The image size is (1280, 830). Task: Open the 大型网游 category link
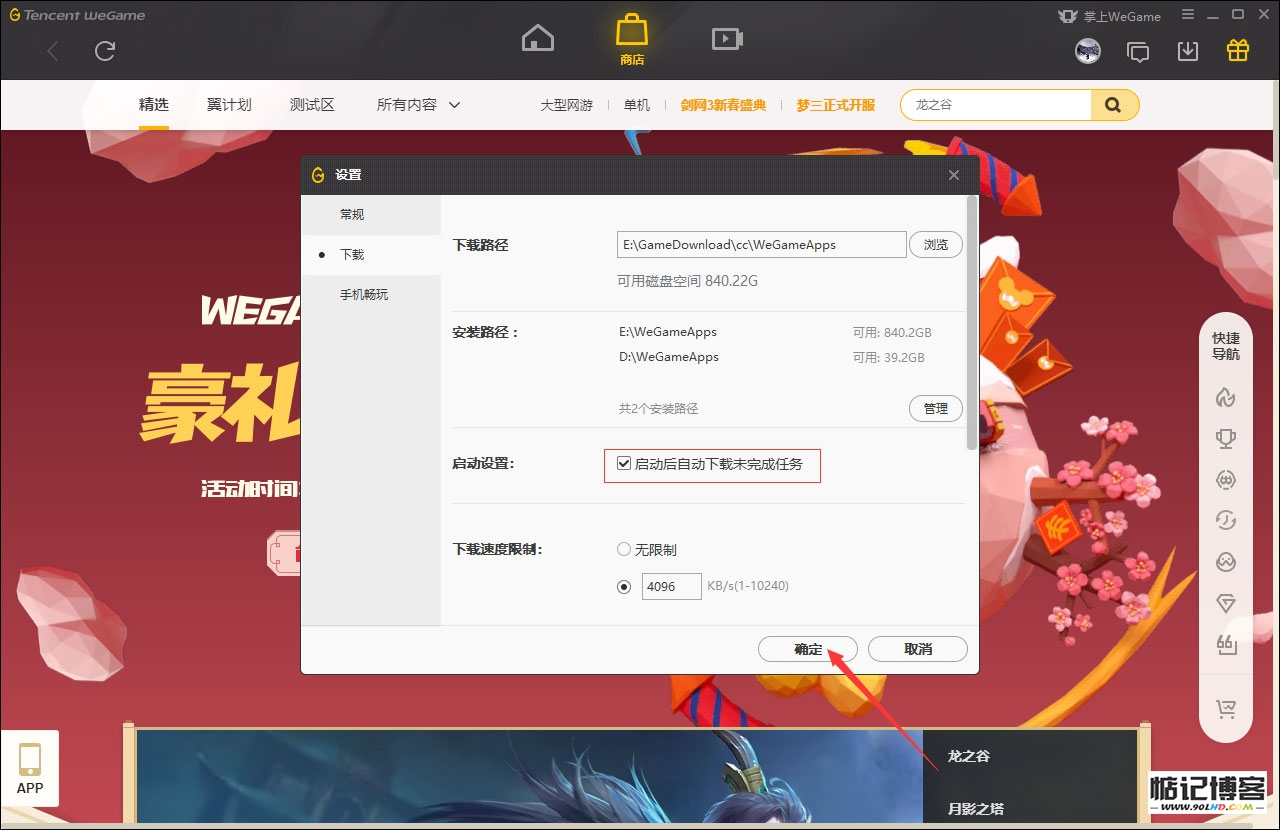[566, 105]
